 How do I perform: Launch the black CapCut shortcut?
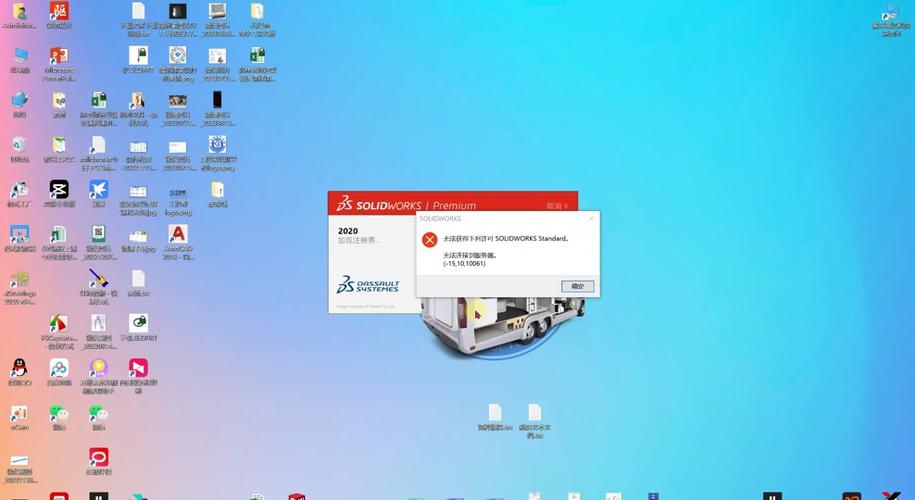[x=59, y=194]
